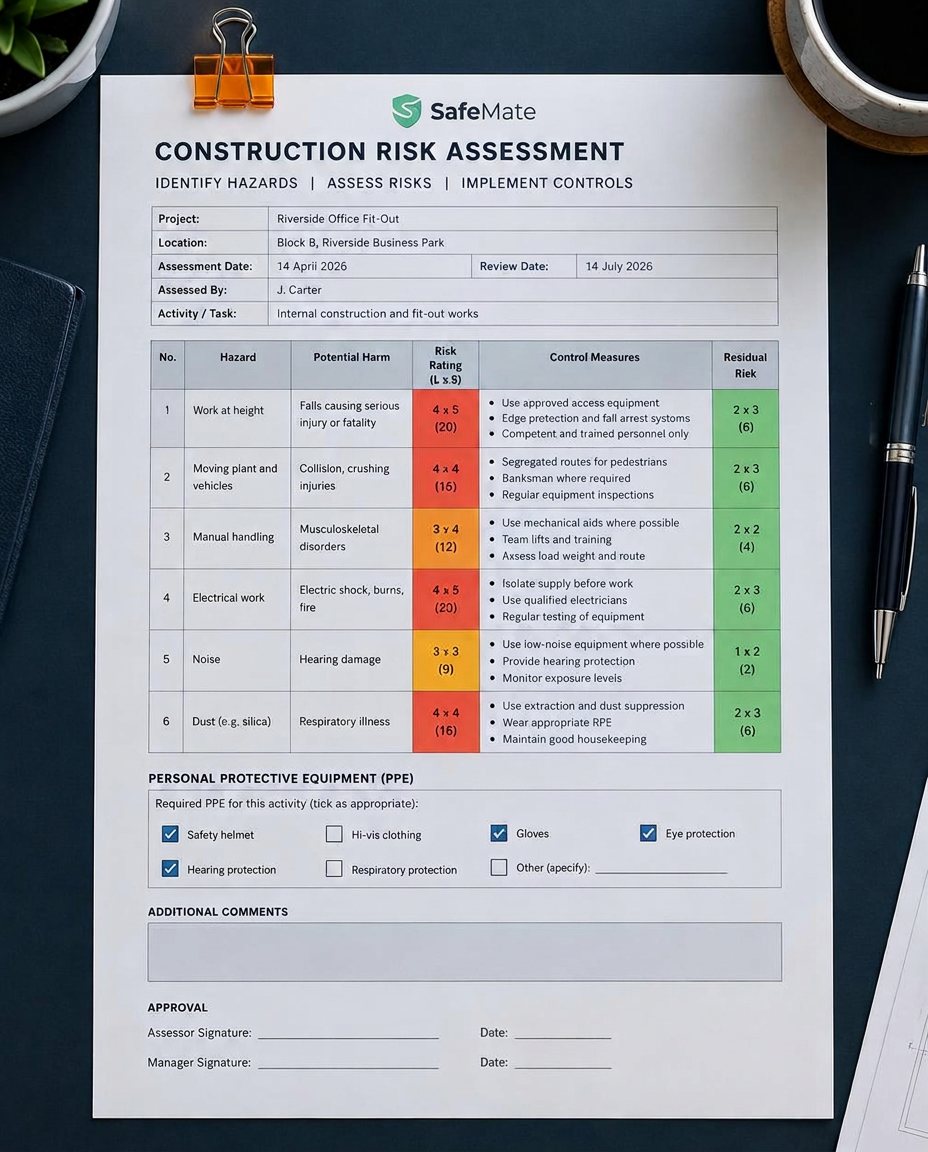The image size is (928, 1152).
Task: Click 'Block B, Riverside Business Park' location value
Action: coord(360,242)
